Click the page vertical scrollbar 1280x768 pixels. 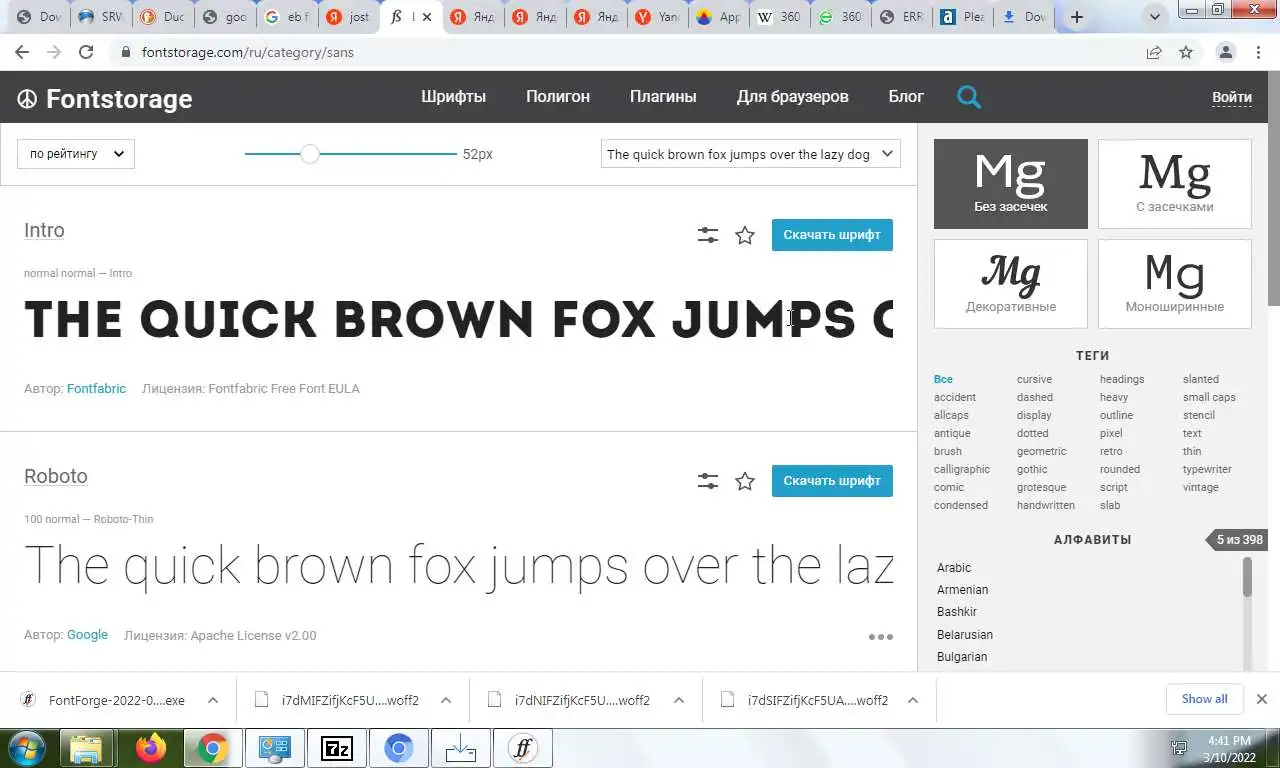click(1273, 190)
